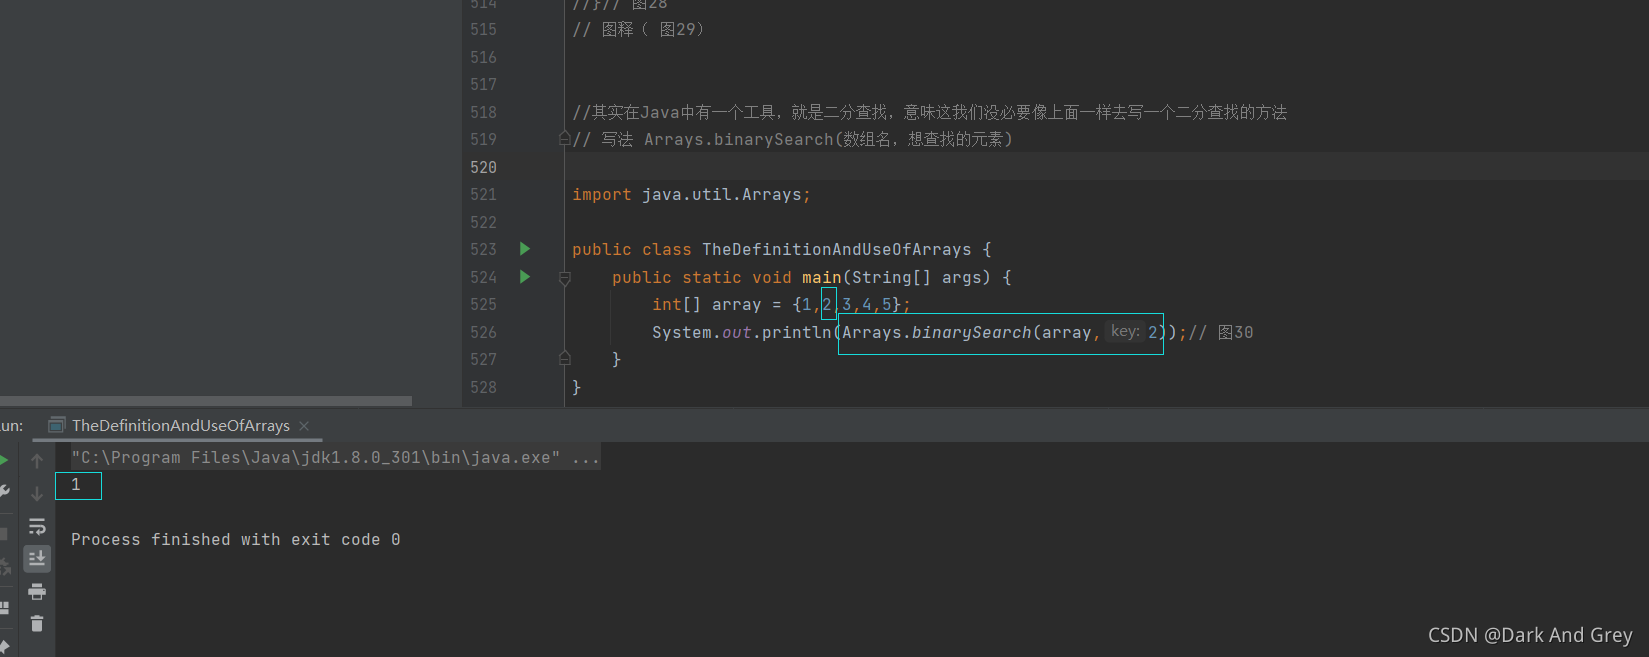Collapse the comment fold marker on line 519
1649x657 pixels.
coord(564,139)
